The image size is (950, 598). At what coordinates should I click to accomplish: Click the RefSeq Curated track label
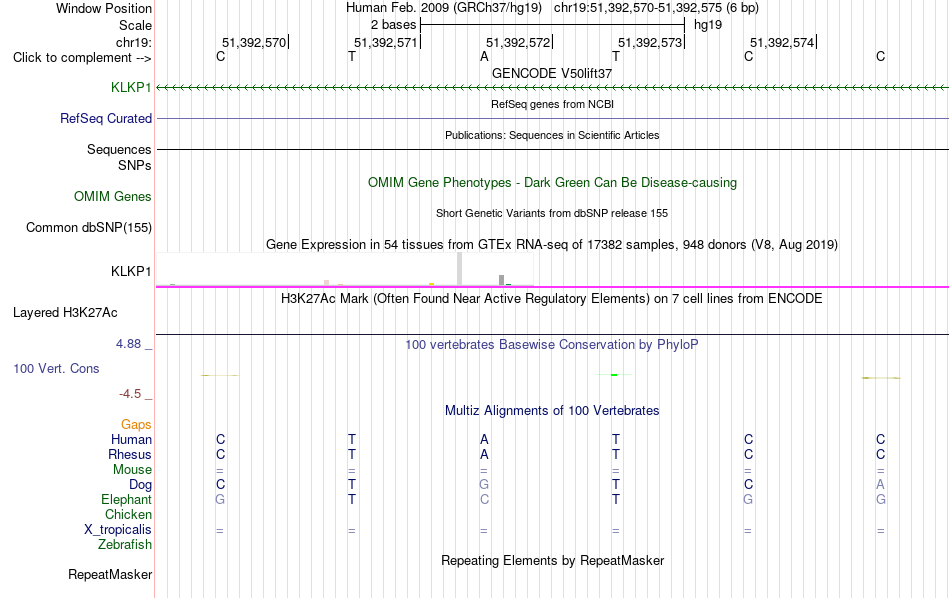(106, 118)
